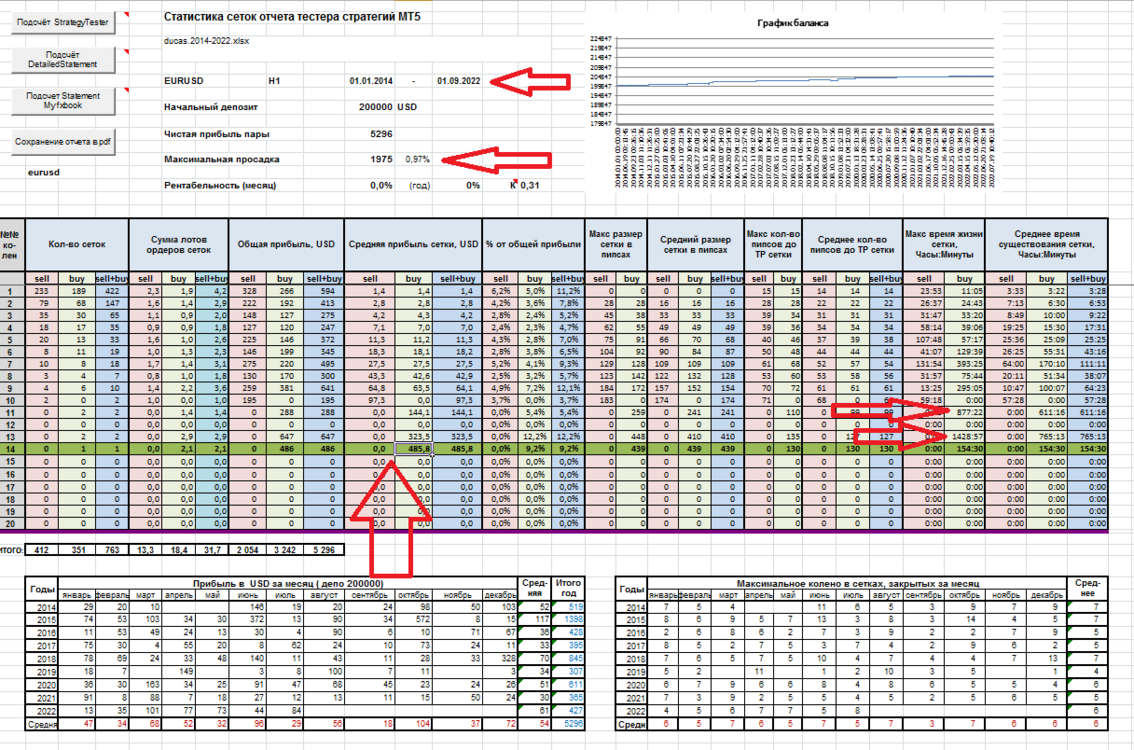Click totals cell '412'
This screenshot has width=1134, height=750.
coord(42,550)
